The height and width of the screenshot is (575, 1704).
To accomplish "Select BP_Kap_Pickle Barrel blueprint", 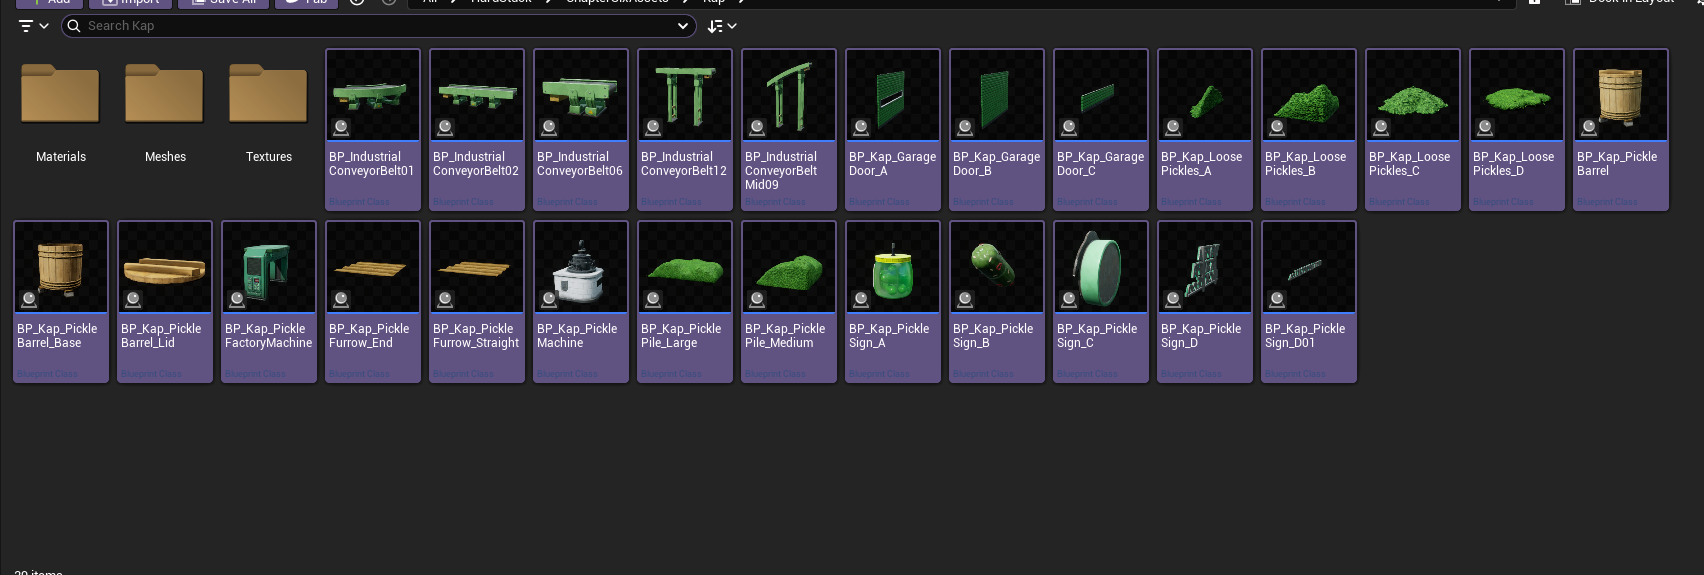I will coord(1621,130).
